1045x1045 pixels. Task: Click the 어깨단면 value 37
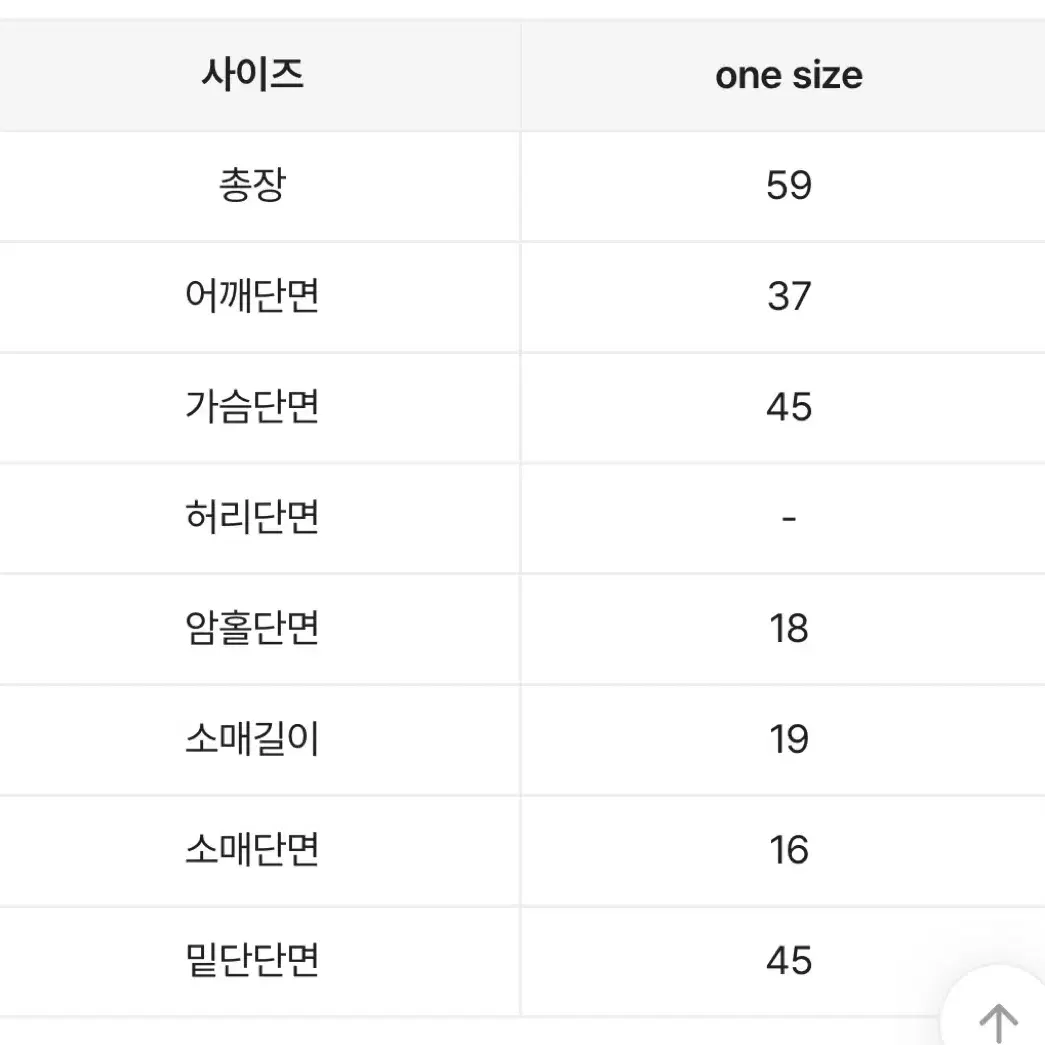point(788,296)
